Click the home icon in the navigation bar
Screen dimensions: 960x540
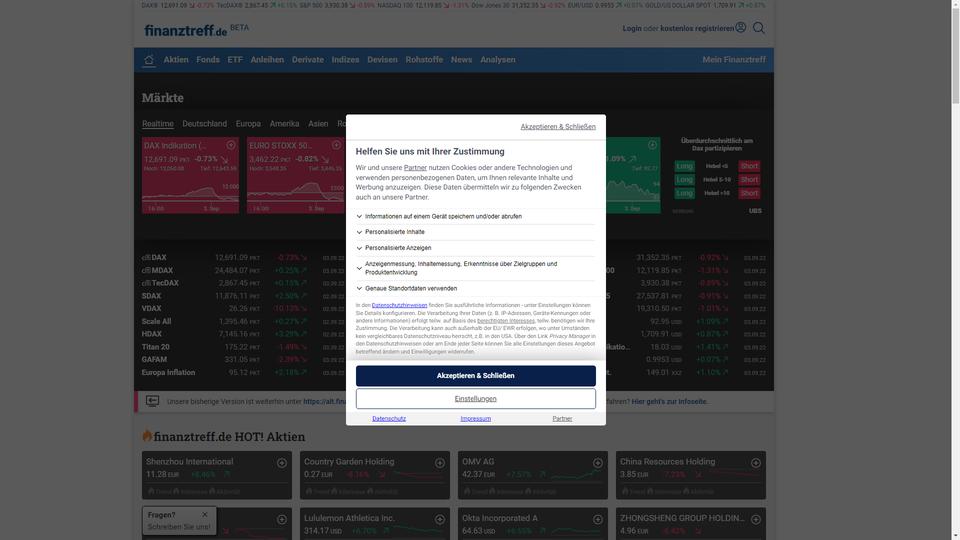click(149, 60)
